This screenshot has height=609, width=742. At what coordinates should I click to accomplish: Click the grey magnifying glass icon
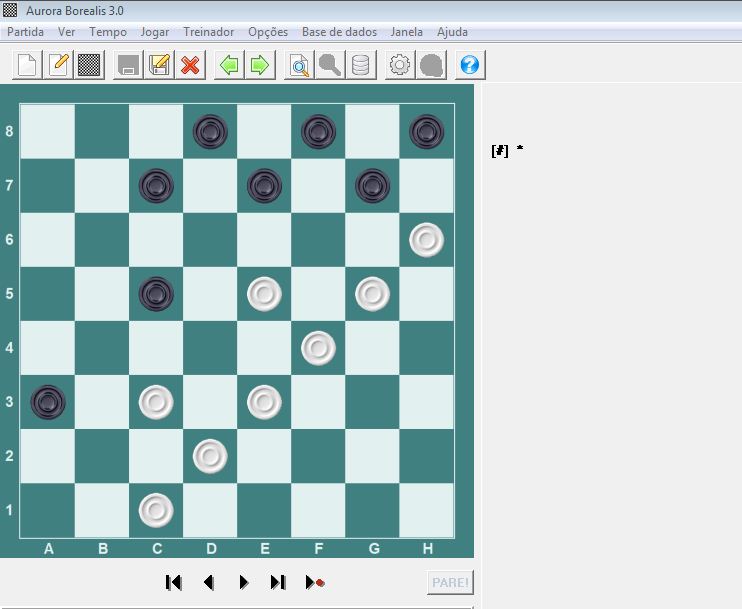coord(330,65)
